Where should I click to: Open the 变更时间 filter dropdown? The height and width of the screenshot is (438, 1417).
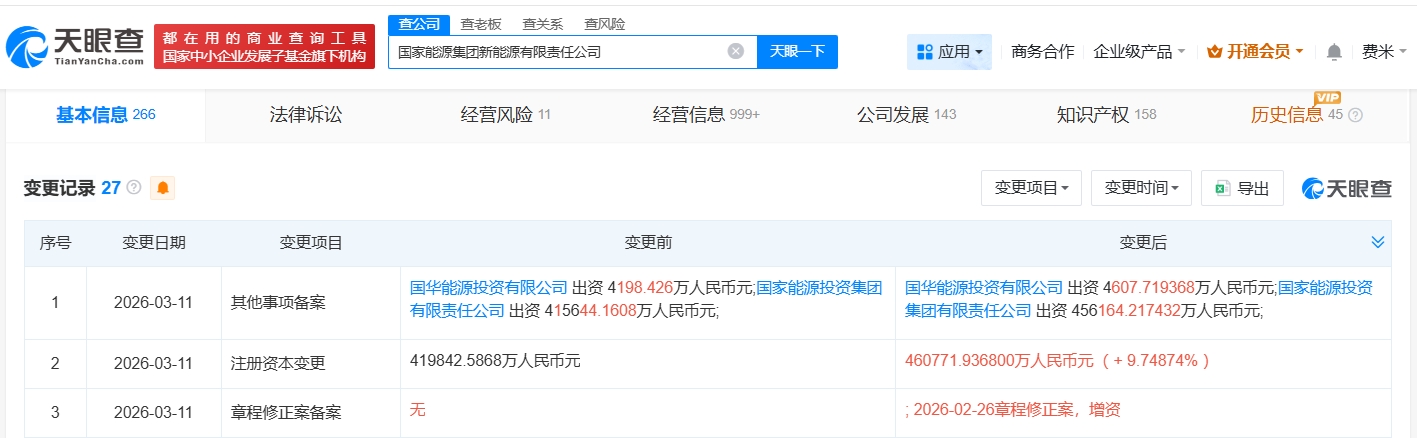[x=1141, y=188]
